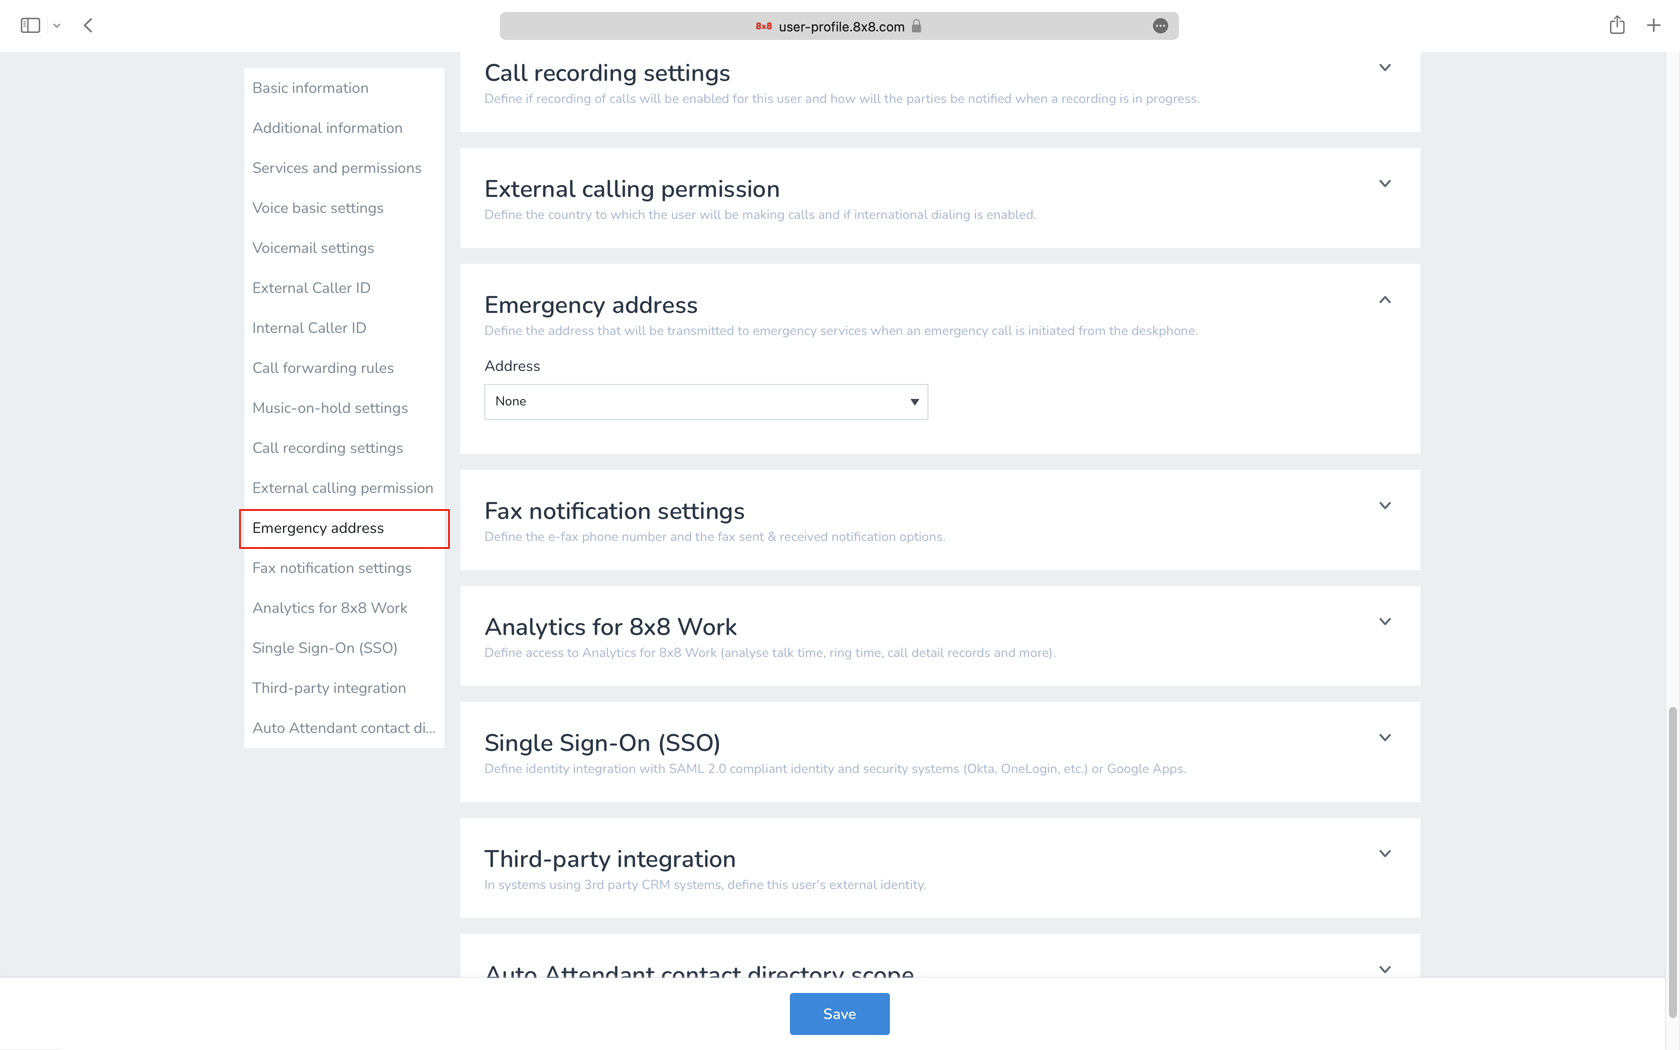Expand the Single Sign-On (SSO) section
The image size is (1680, 1050).
[1385, 738]
